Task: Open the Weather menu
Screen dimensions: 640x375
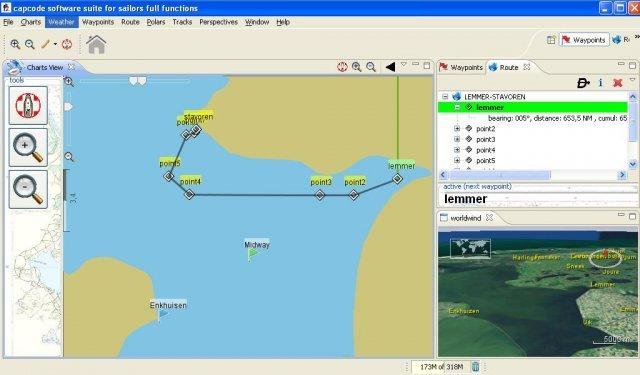Action: click(61, 22)
